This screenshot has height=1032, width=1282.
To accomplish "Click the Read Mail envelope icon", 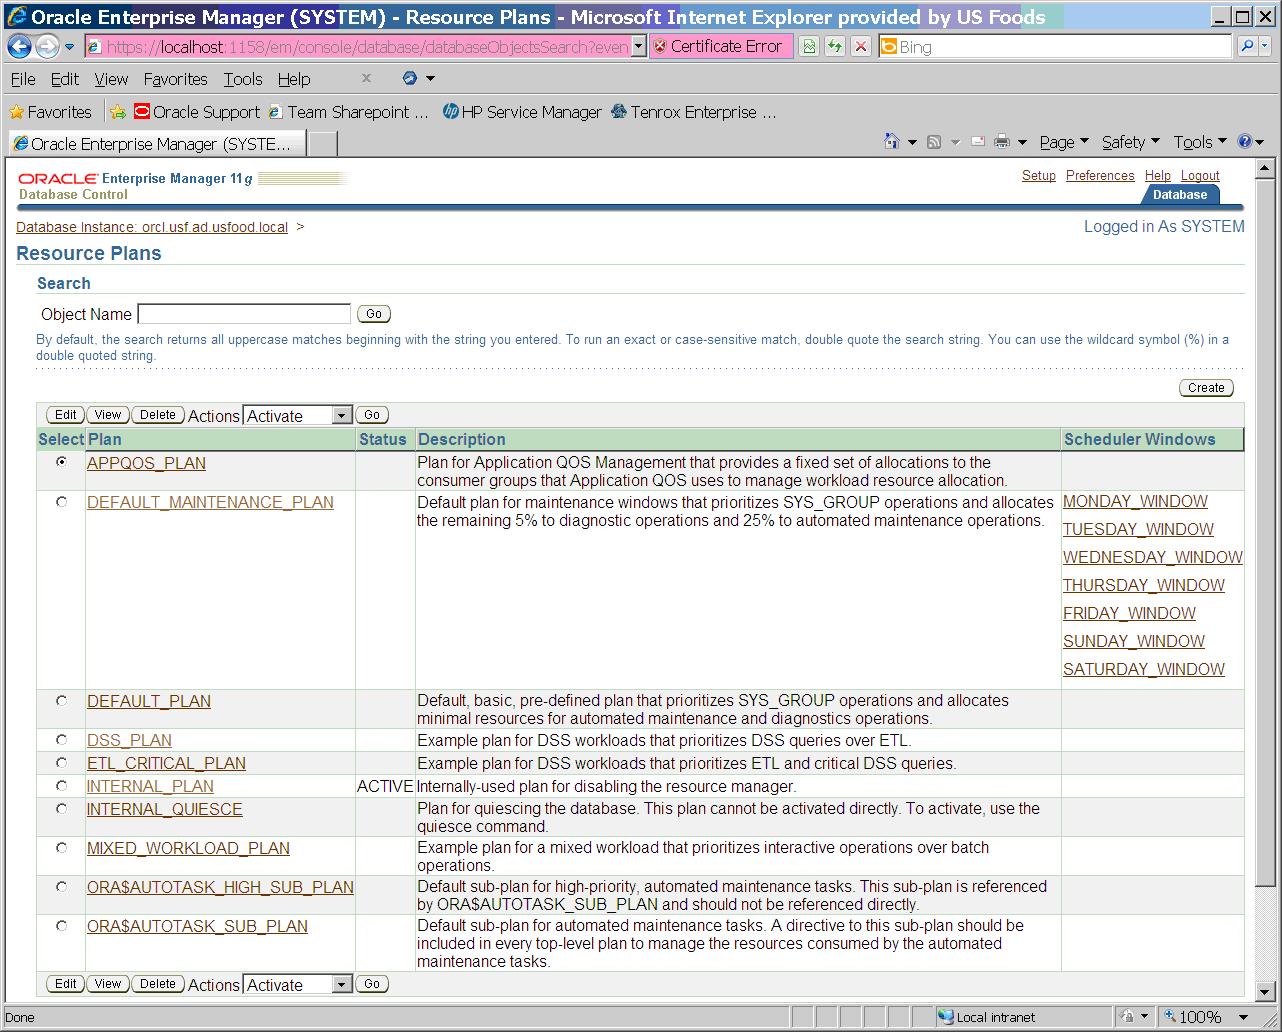I will [x=977, y=142].
